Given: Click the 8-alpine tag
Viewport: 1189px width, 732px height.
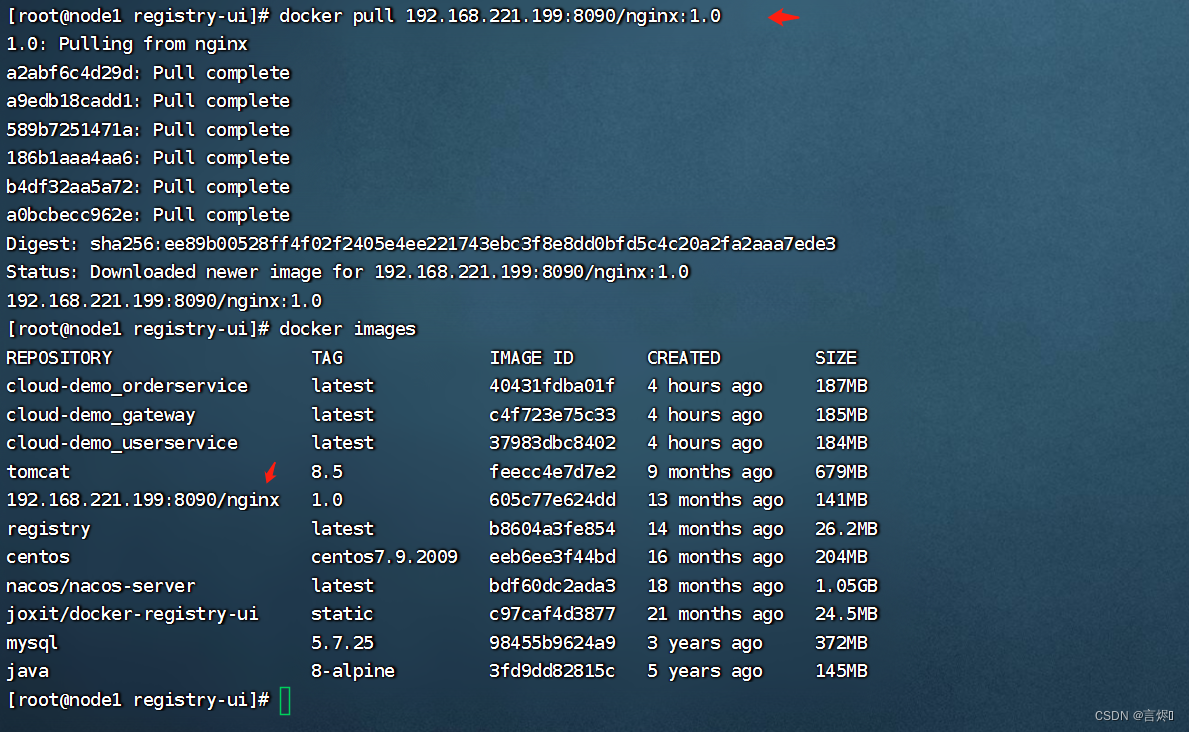Looking at the screenshot, I should point(353,671).
